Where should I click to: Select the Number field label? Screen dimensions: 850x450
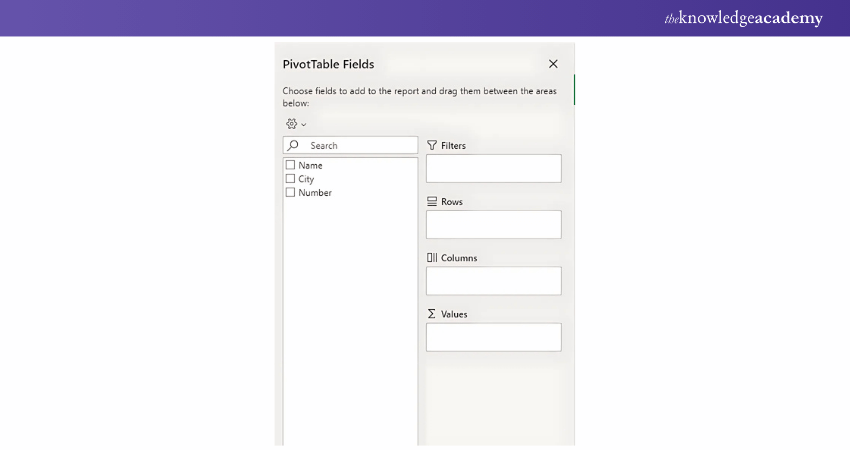315,193
